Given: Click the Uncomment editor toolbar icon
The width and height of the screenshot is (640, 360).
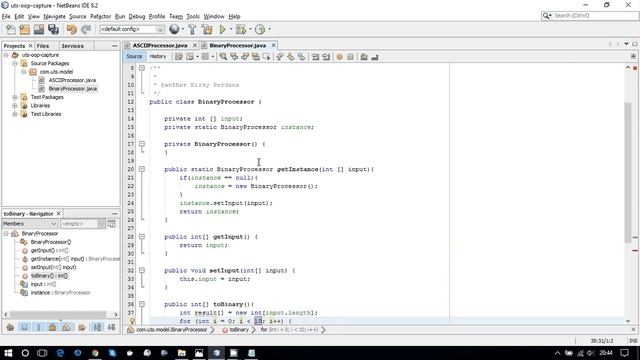Looking at the screenshot, I should tap(375, 57).
